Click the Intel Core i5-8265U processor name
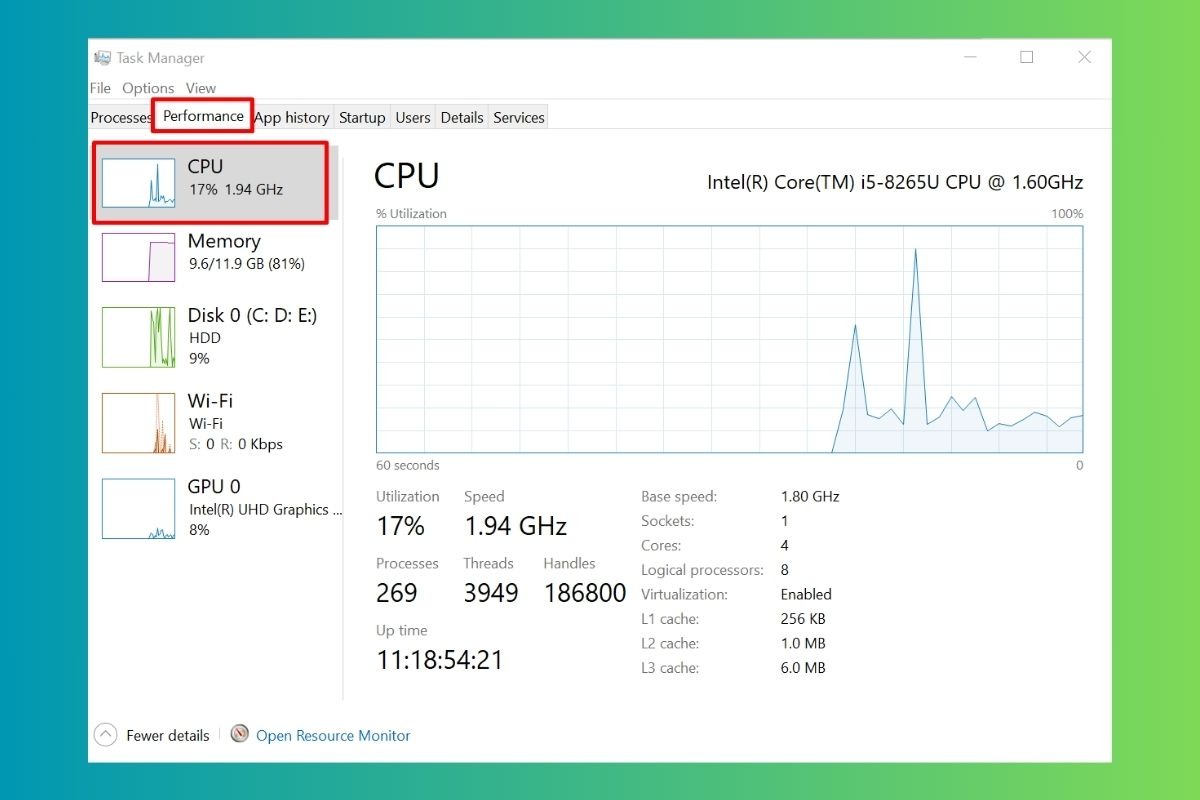The height and width of the screenshot is (800, 1200). 895,182
